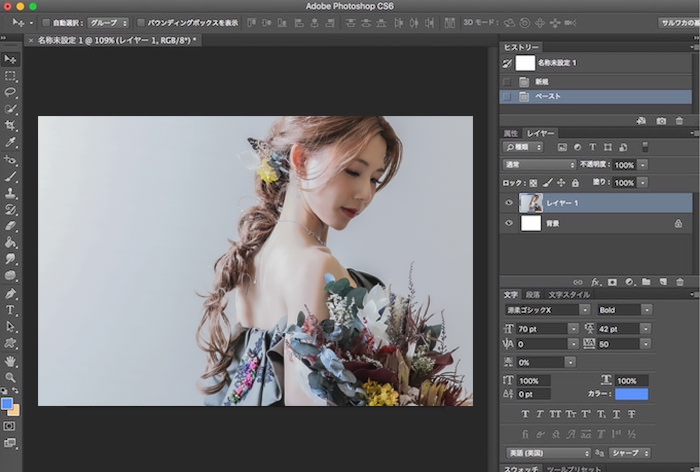Enable the Auto-Select checkbox
Image resolution: width=700 pixels, height=472 pixels.
pos(46,22)
